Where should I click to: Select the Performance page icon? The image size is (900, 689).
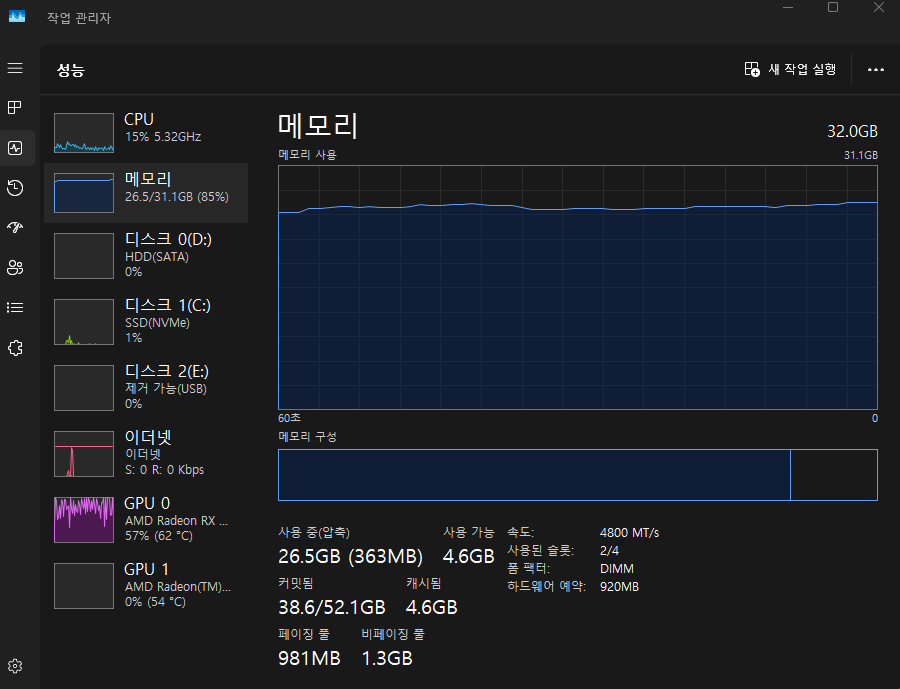15,148
